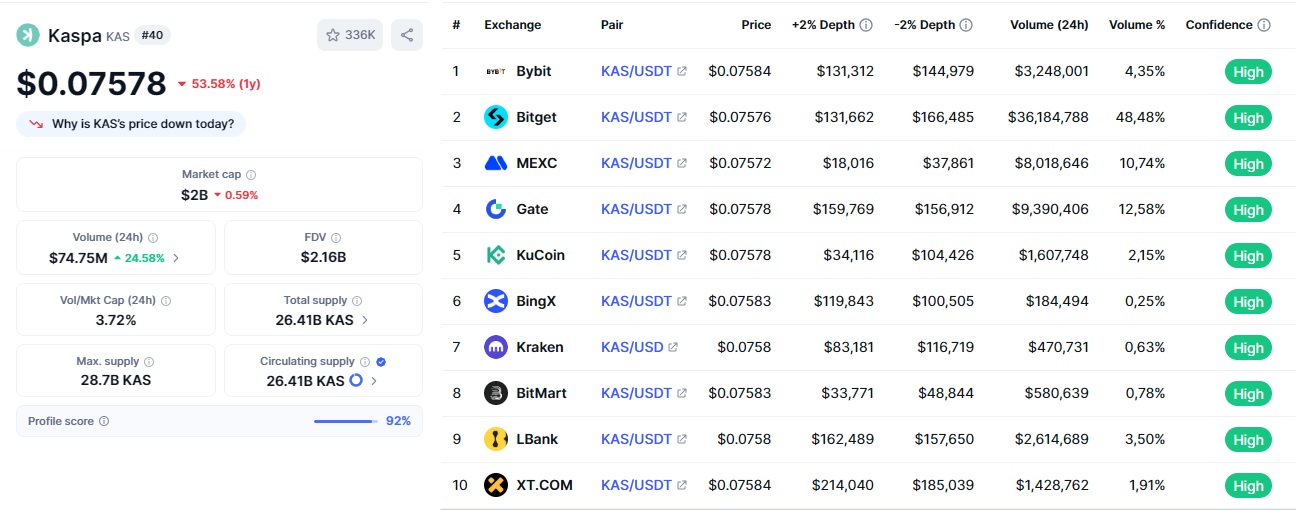Open KAS/USD pair link on Kraken
1303x516 pixels.
pos(632,348)
